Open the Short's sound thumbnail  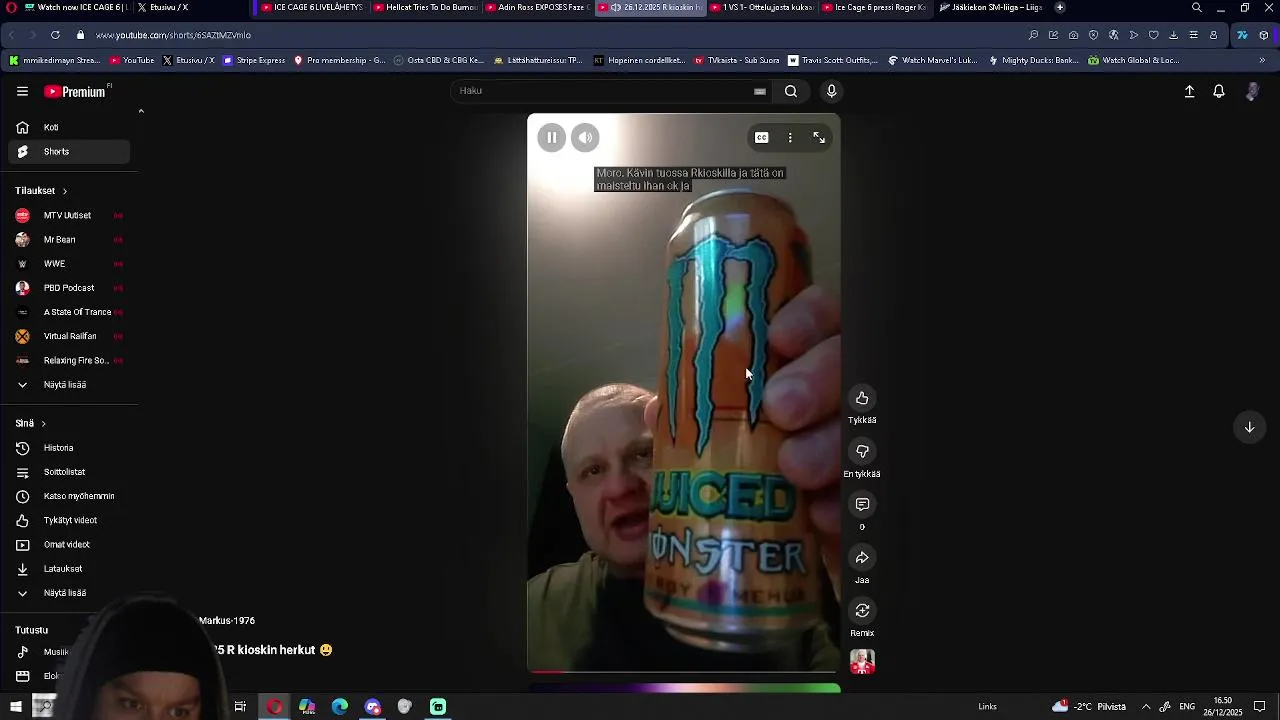pyautogui.click(x=862, y=662)
